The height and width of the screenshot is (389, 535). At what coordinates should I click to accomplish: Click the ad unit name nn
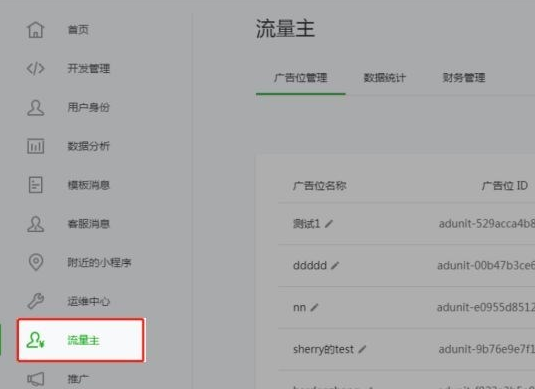[300, 307]
